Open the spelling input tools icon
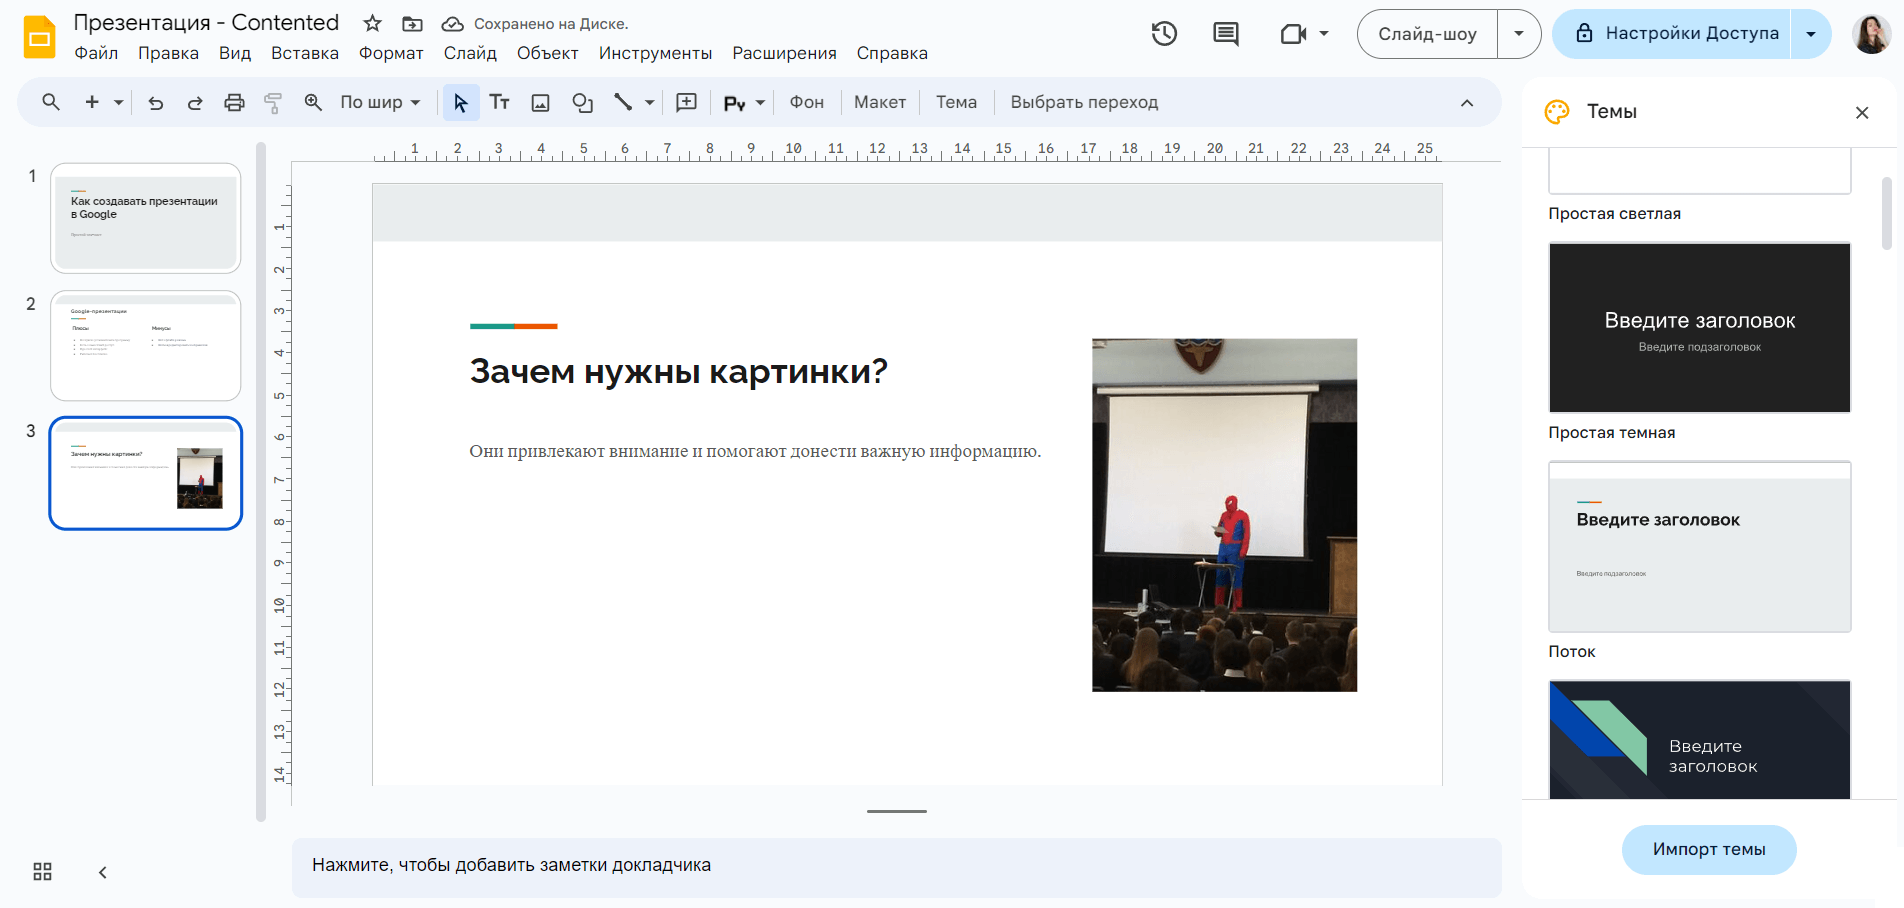 click(735, 102)
